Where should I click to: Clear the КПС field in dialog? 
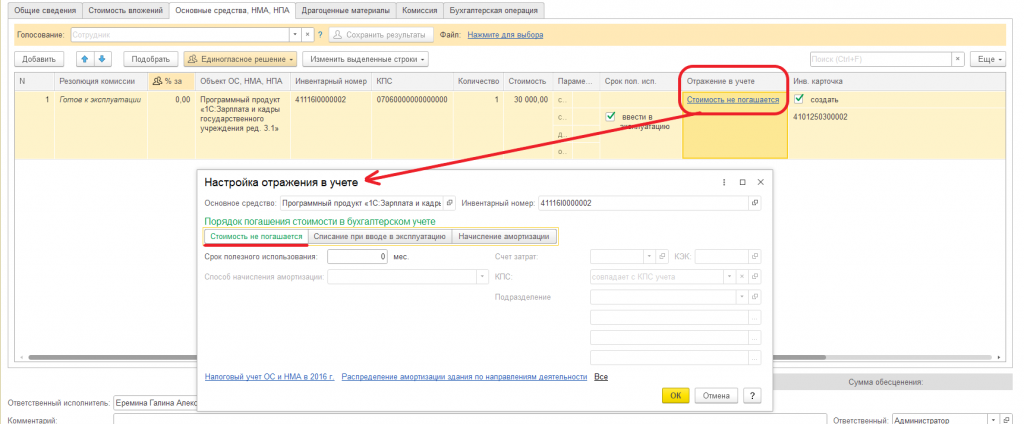742,277
